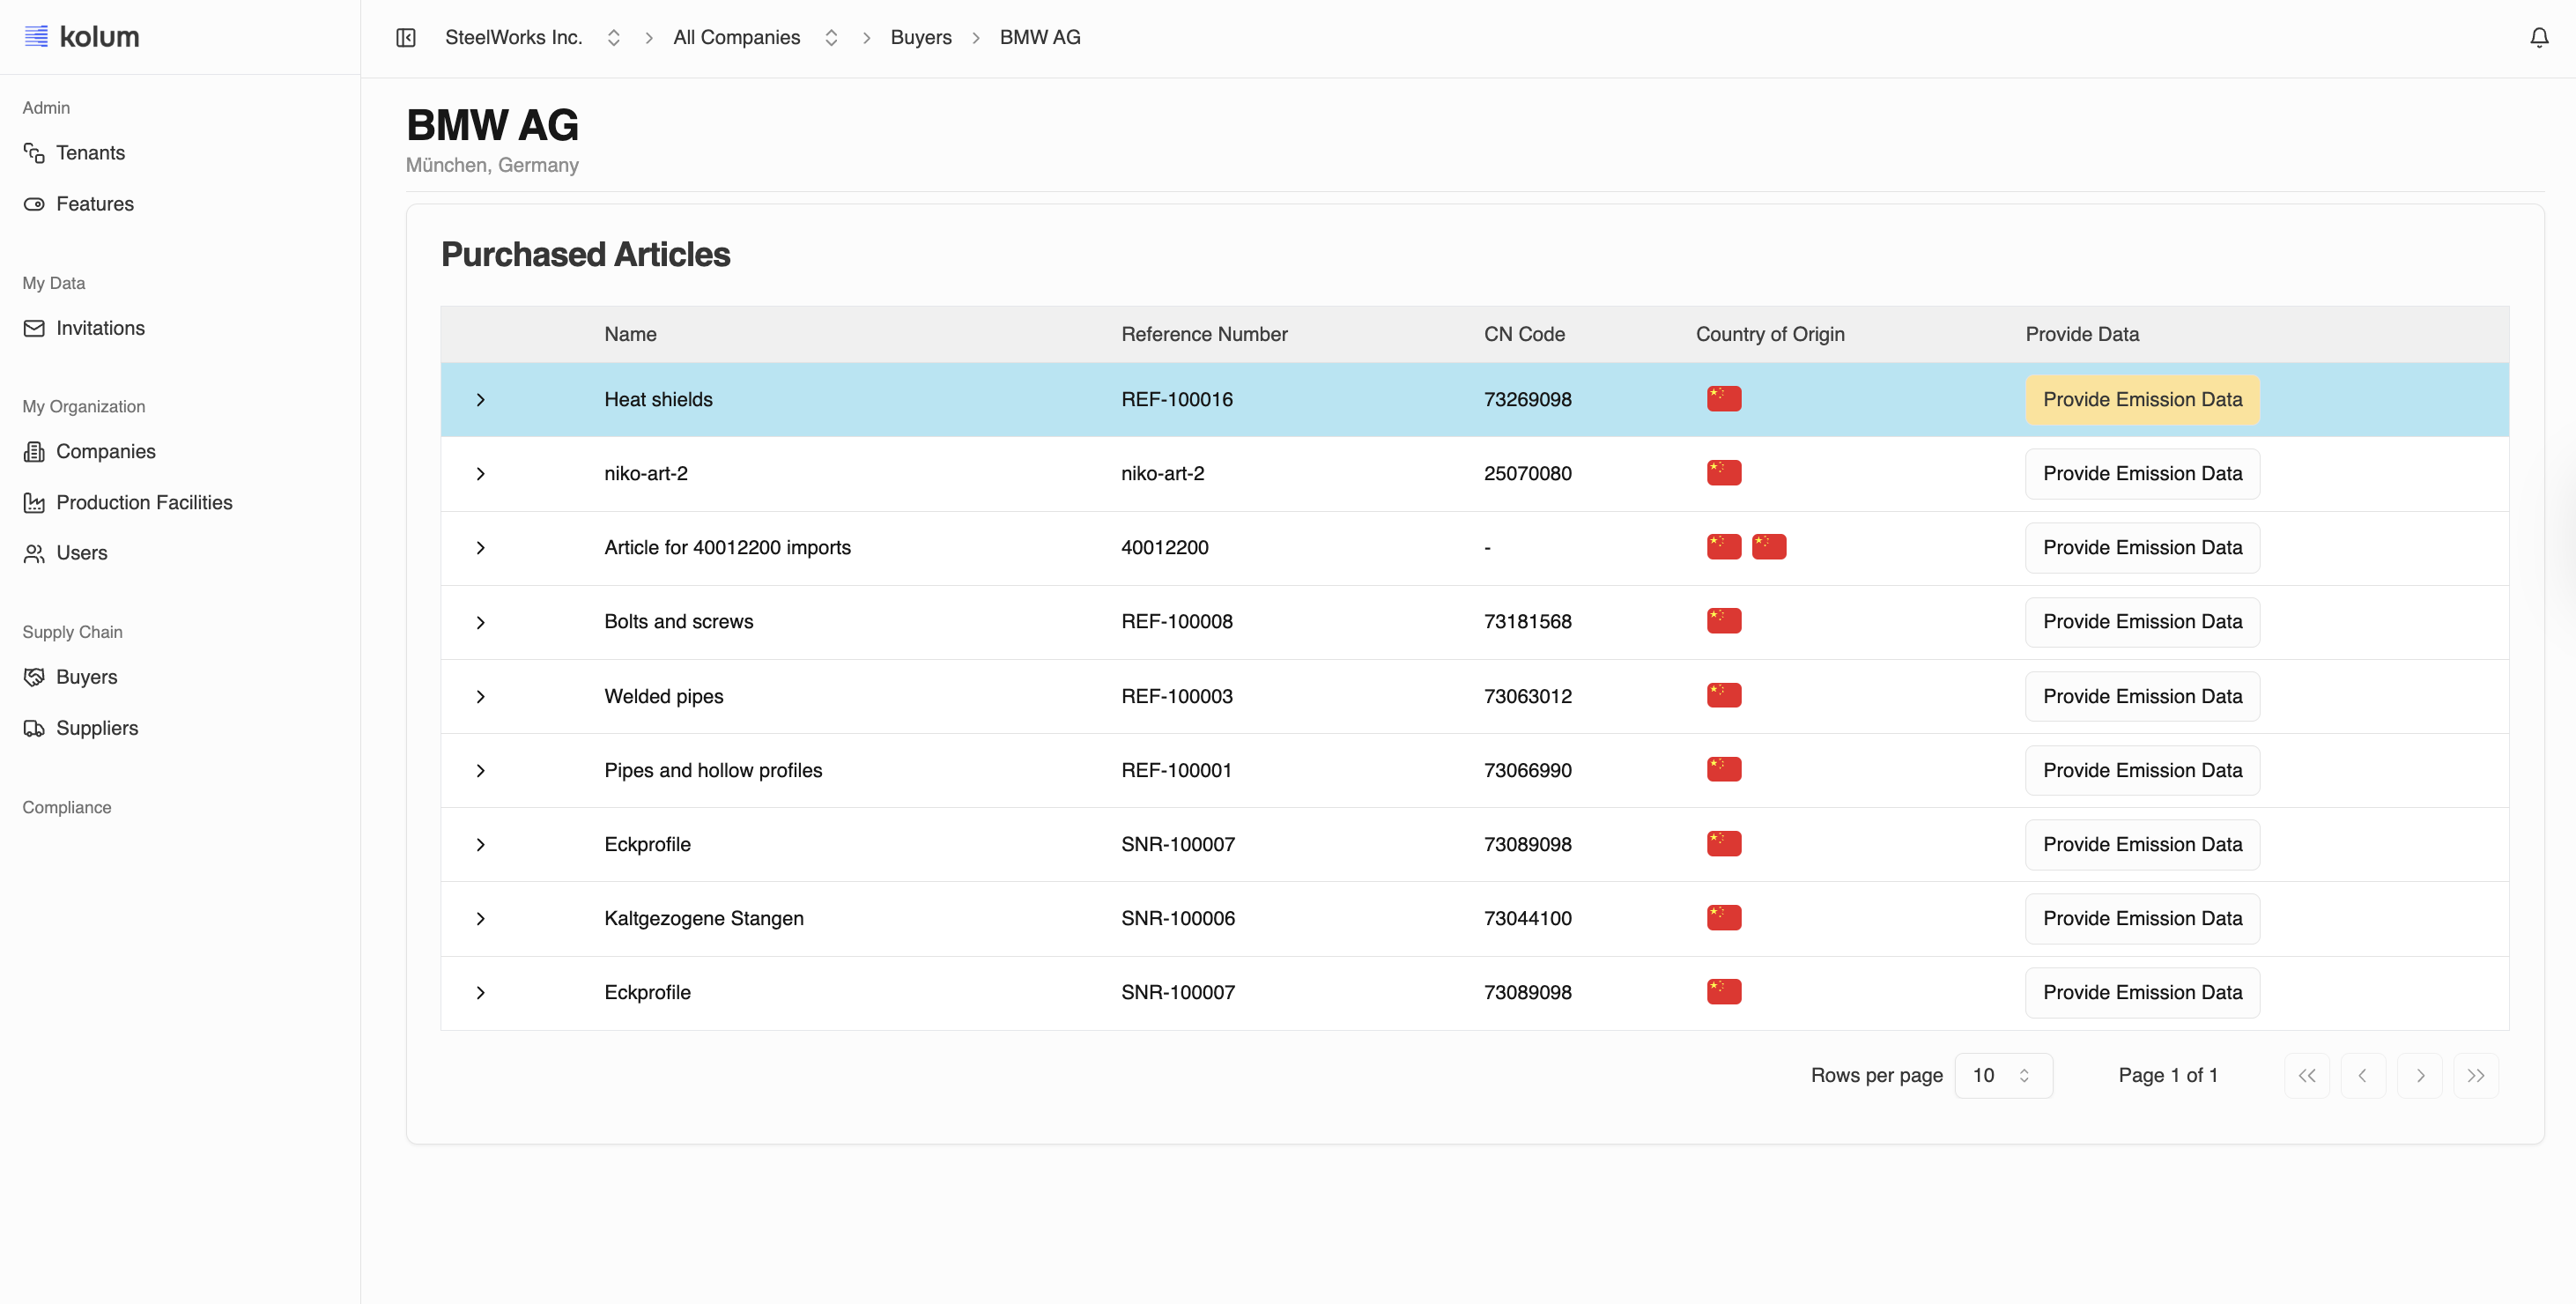Expand the Kaltgezogene Stangen row
Image resolution: width=2576 pixels, height=1304 pixels.
pos(480,918)
